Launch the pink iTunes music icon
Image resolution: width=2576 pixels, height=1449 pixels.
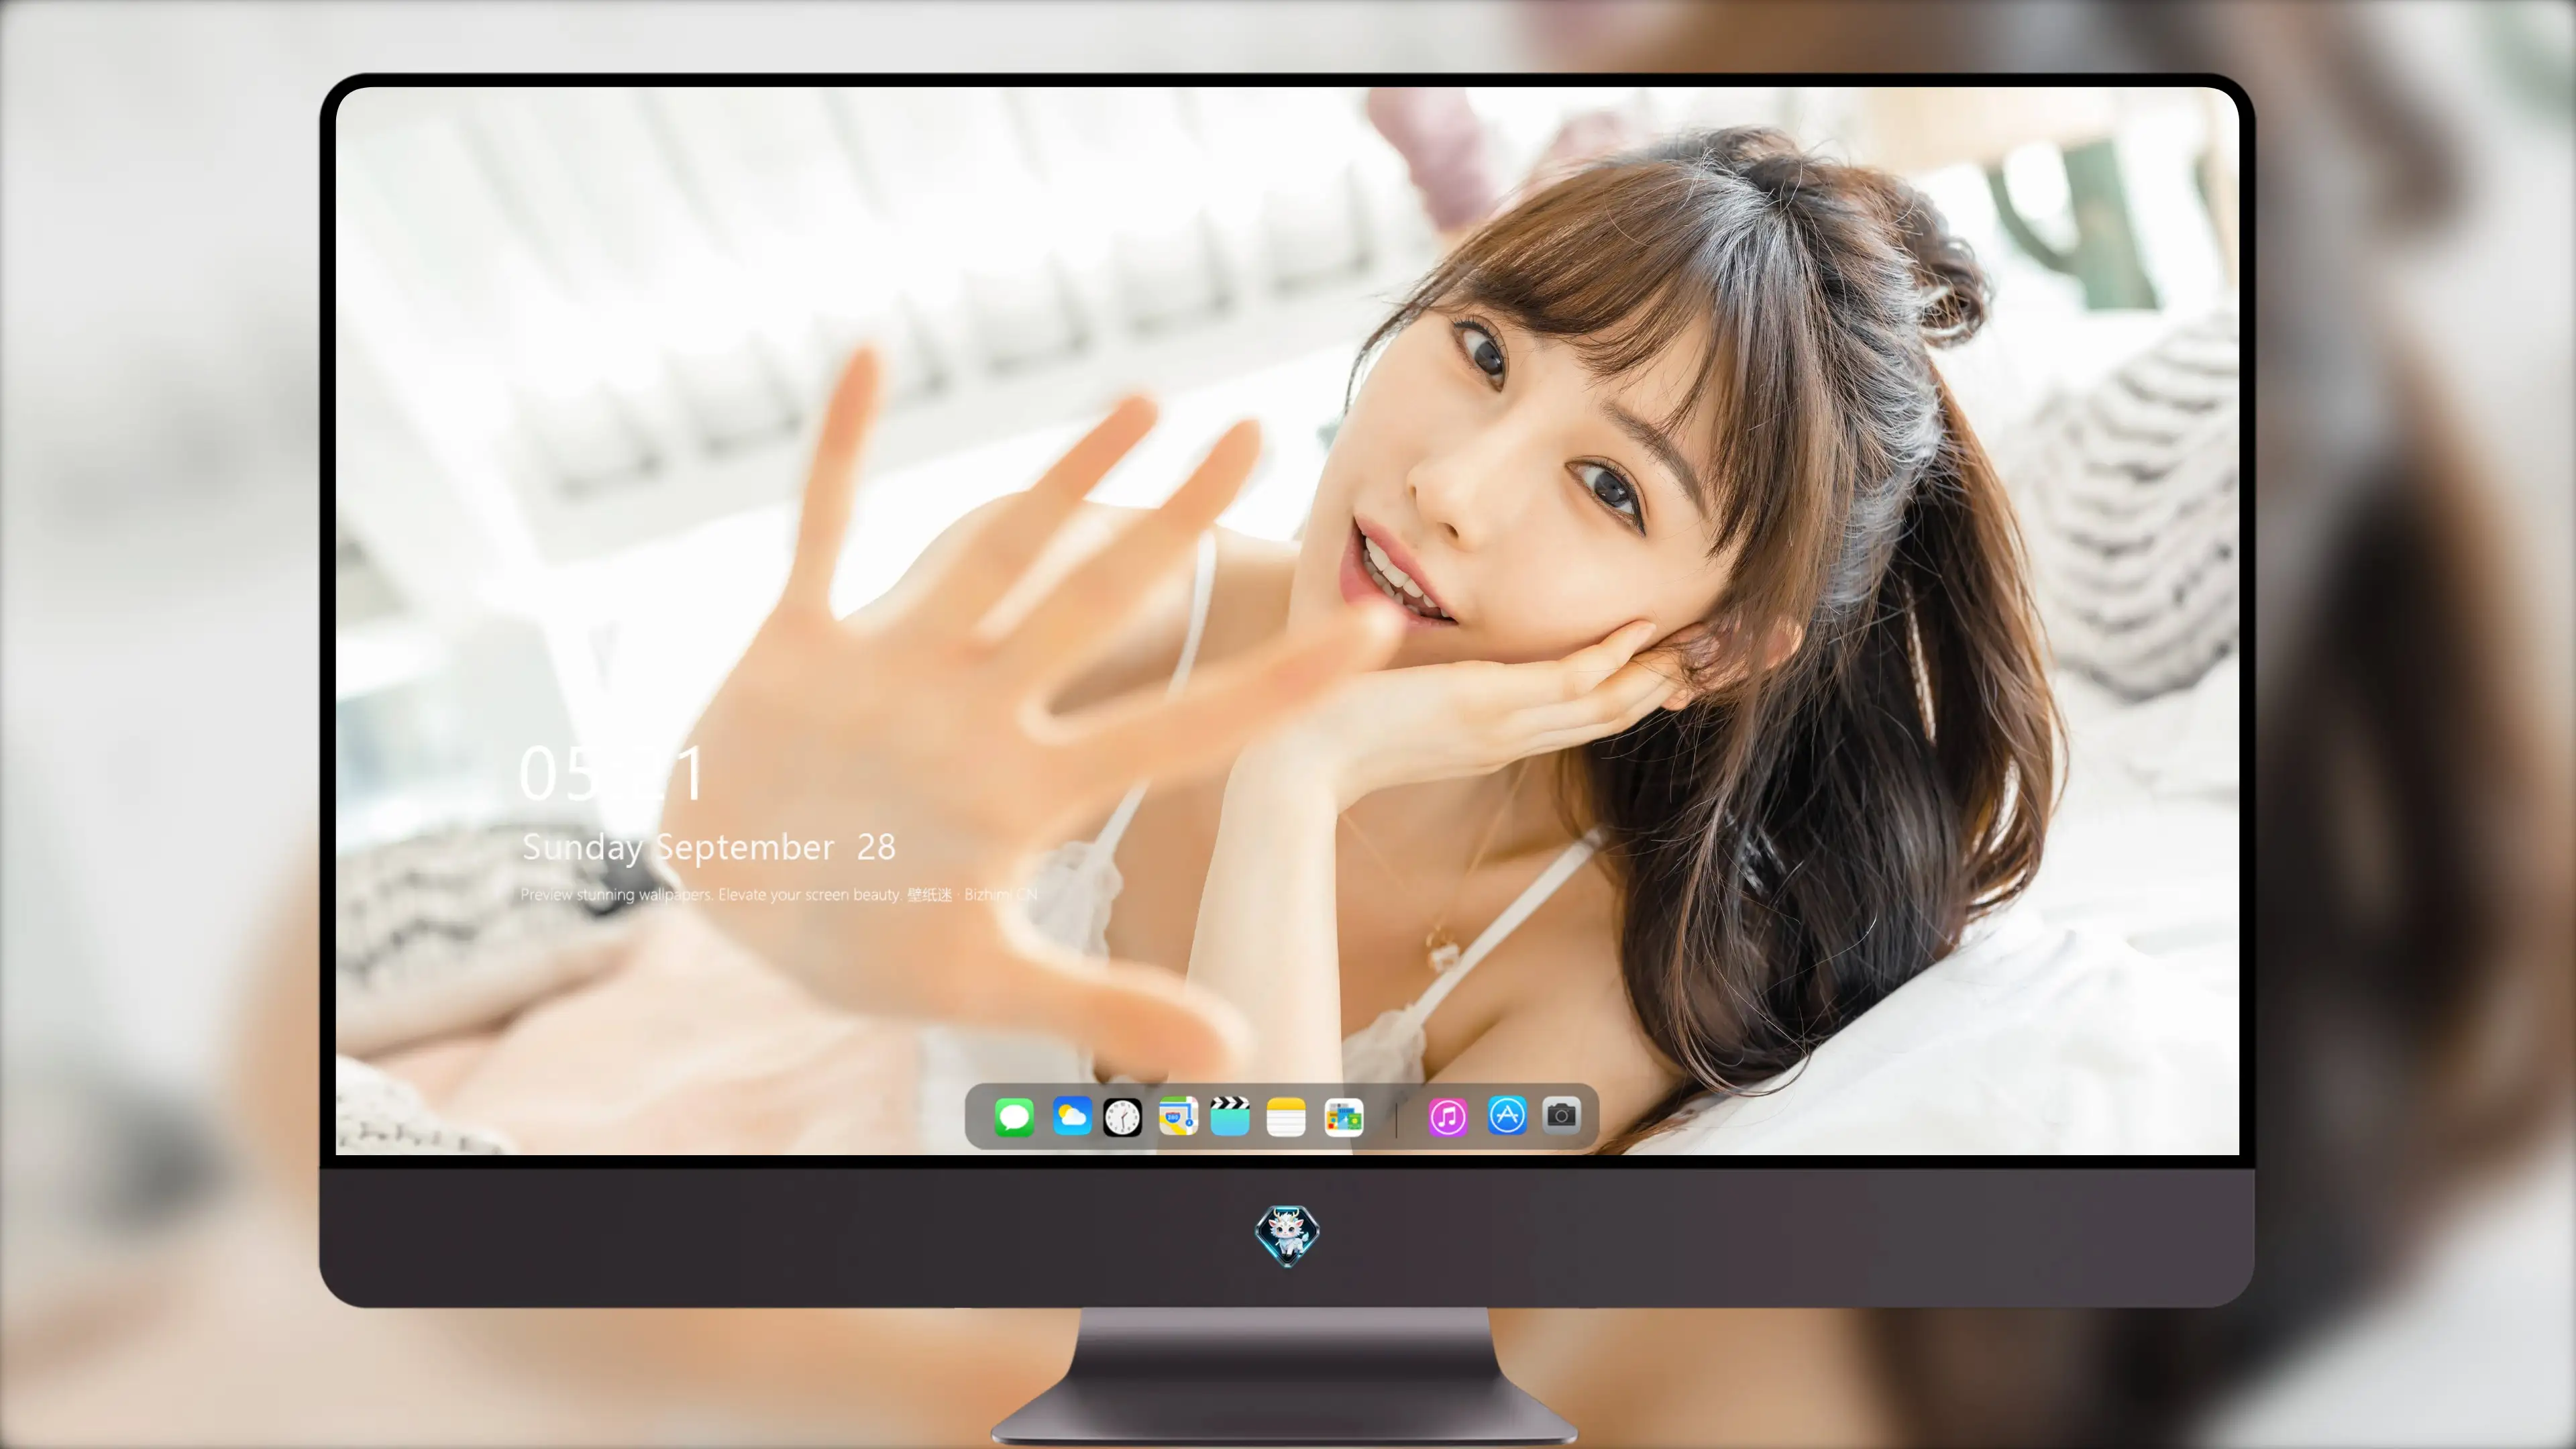1448,1117
